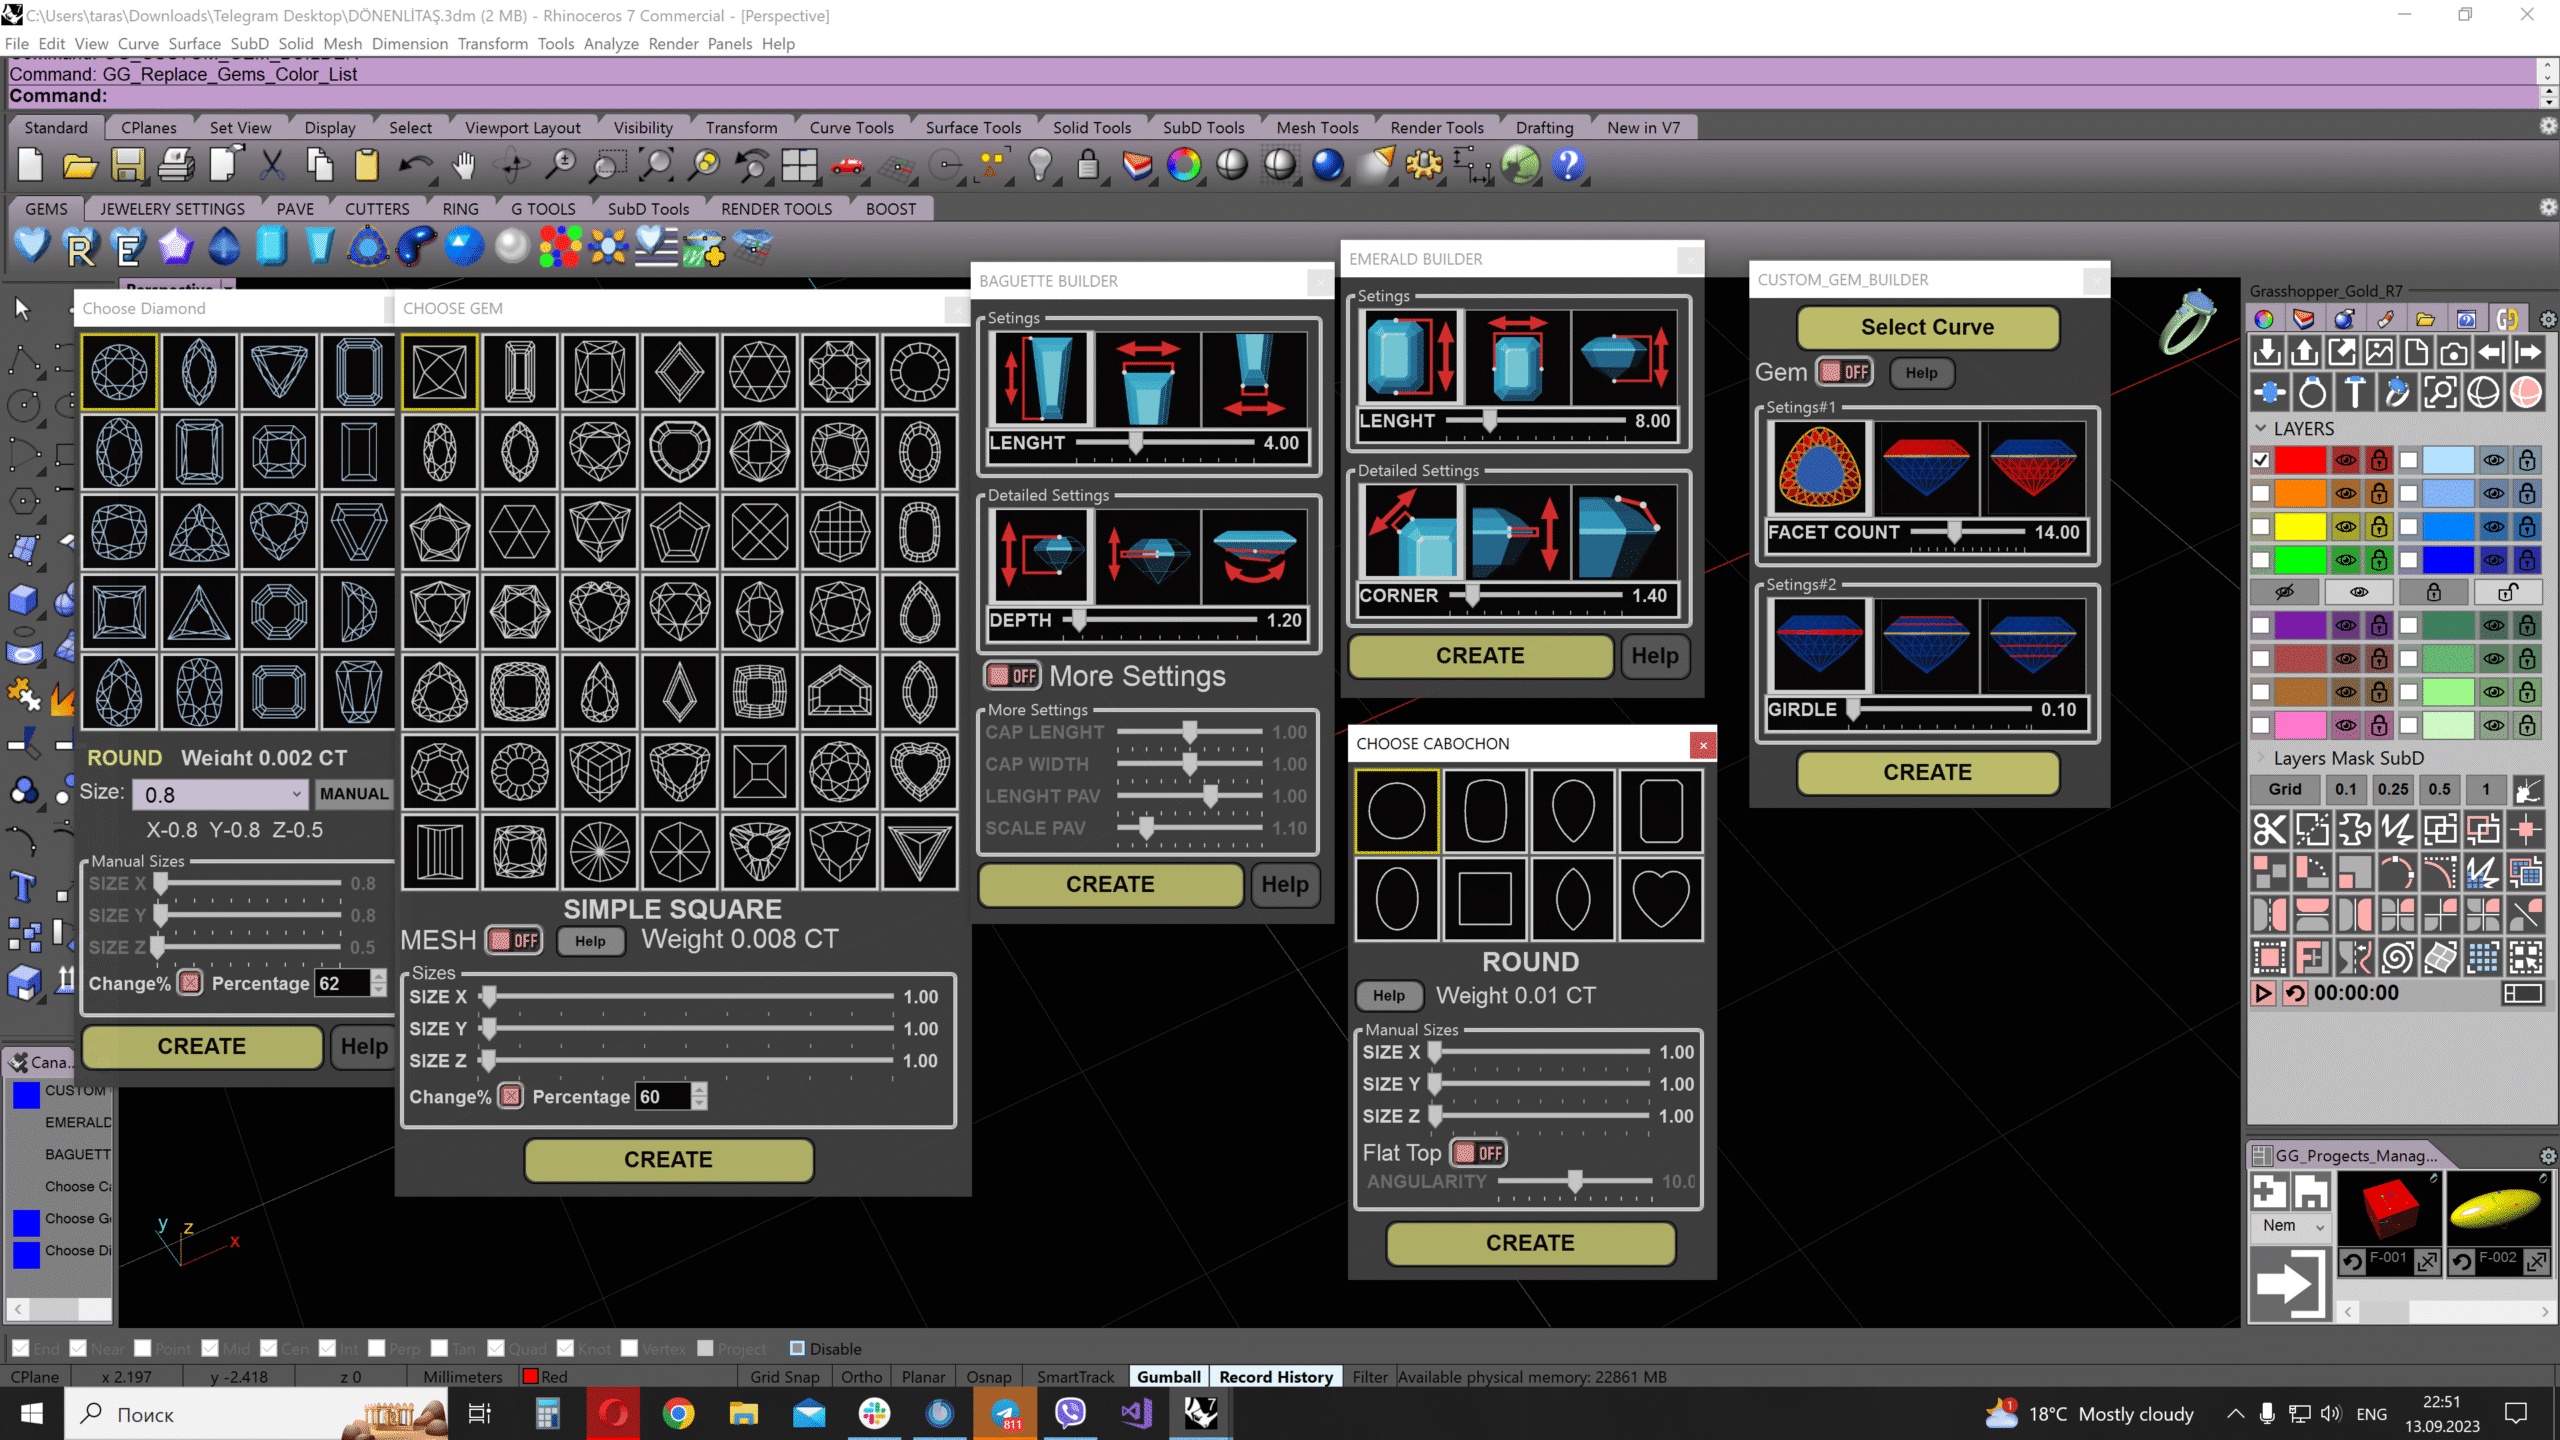Screen dimensions: 2560x1440
Task: Open the Four Viewports layout icon
Action: click(x=799, y=165)
